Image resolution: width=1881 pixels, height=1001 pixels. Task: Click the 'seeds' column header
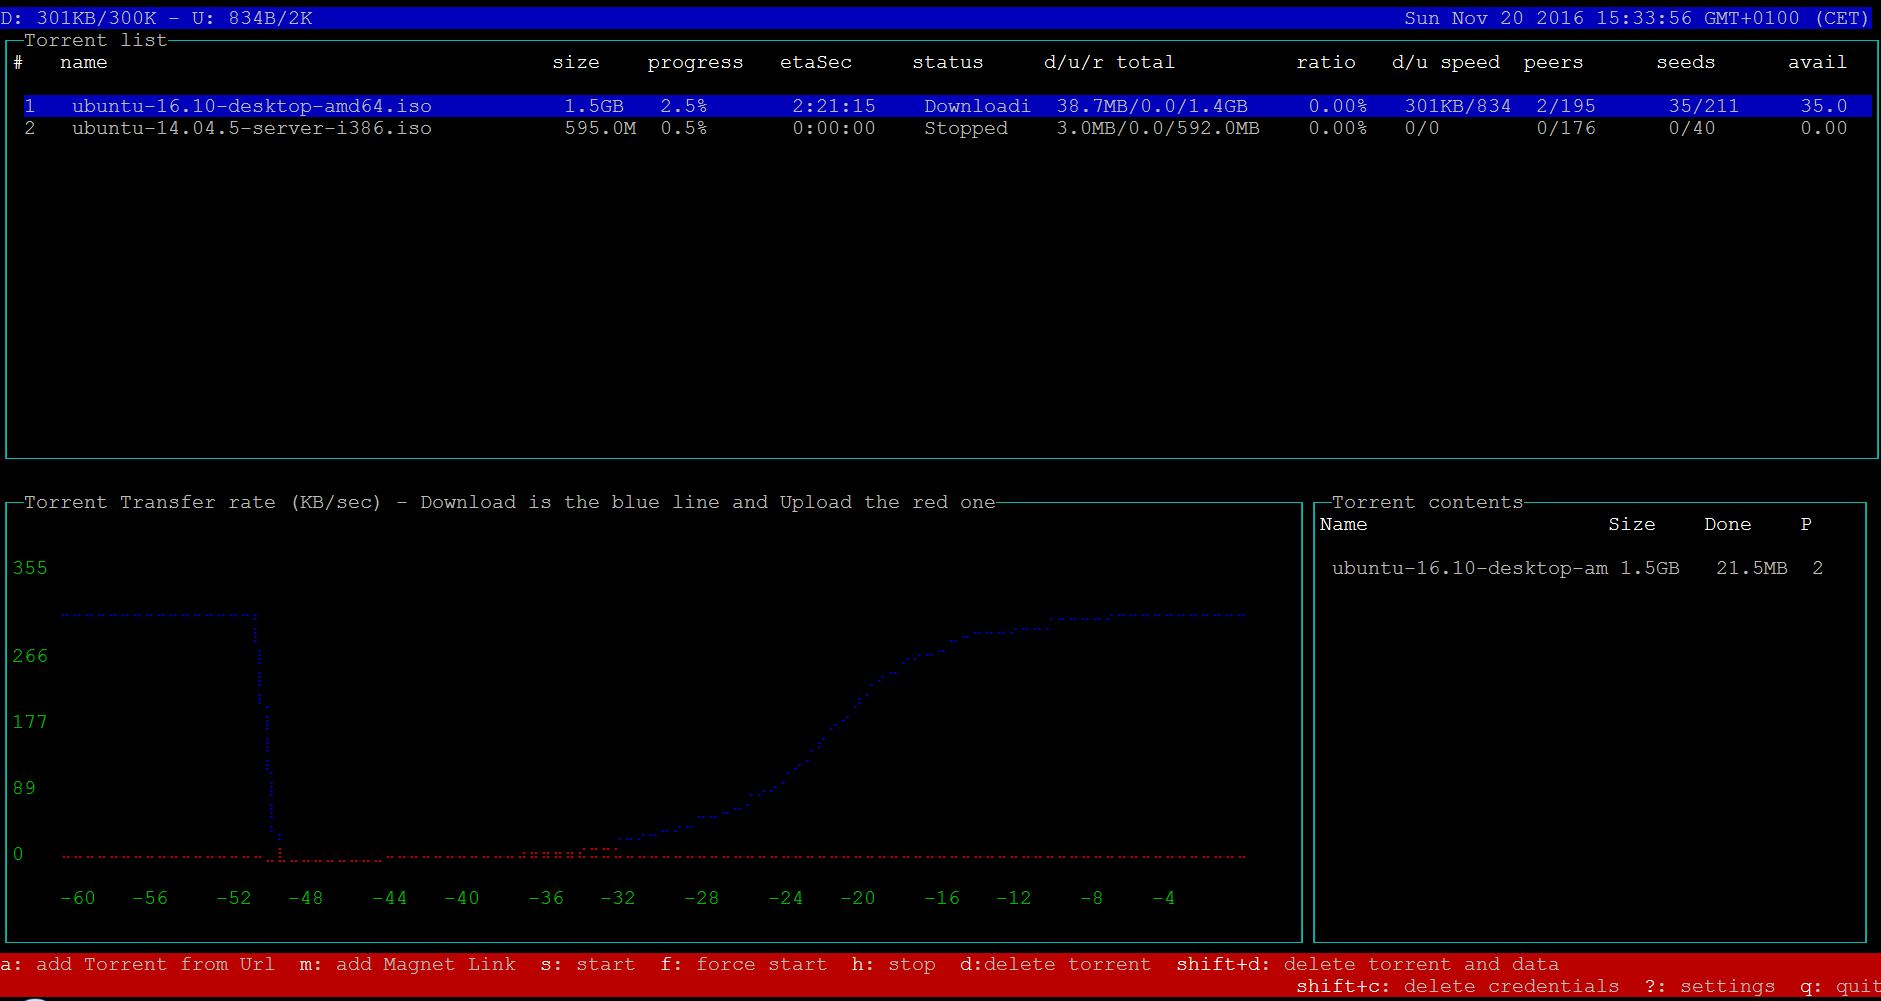[1686, 62]
